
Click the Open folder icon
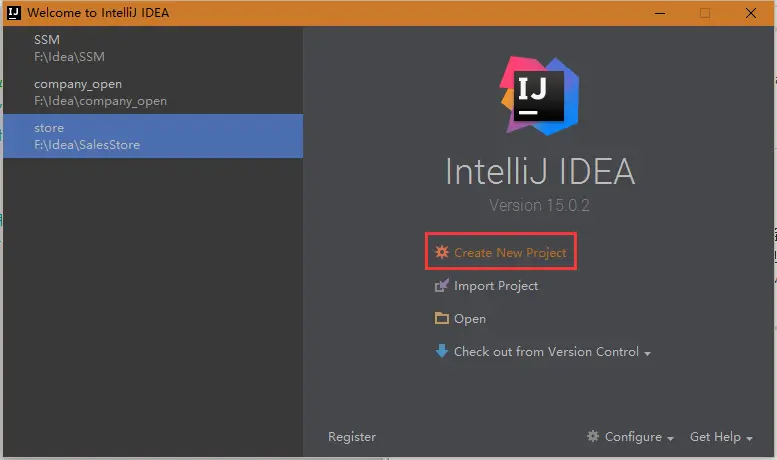[x=442, y=318]
